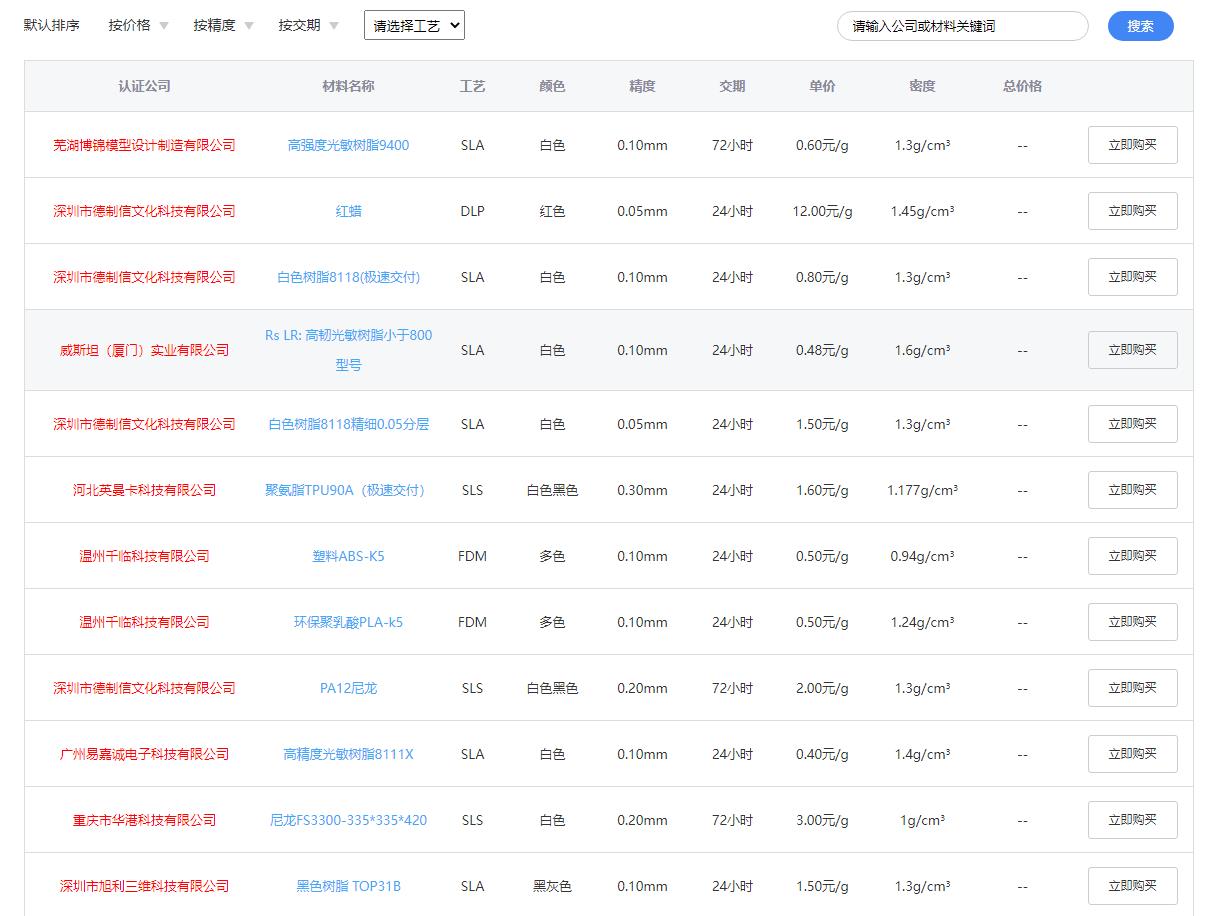Screen dimensions: 1215x916
Task: Sort by price using the 按价格 arrow
Action: tap(163, 26)
